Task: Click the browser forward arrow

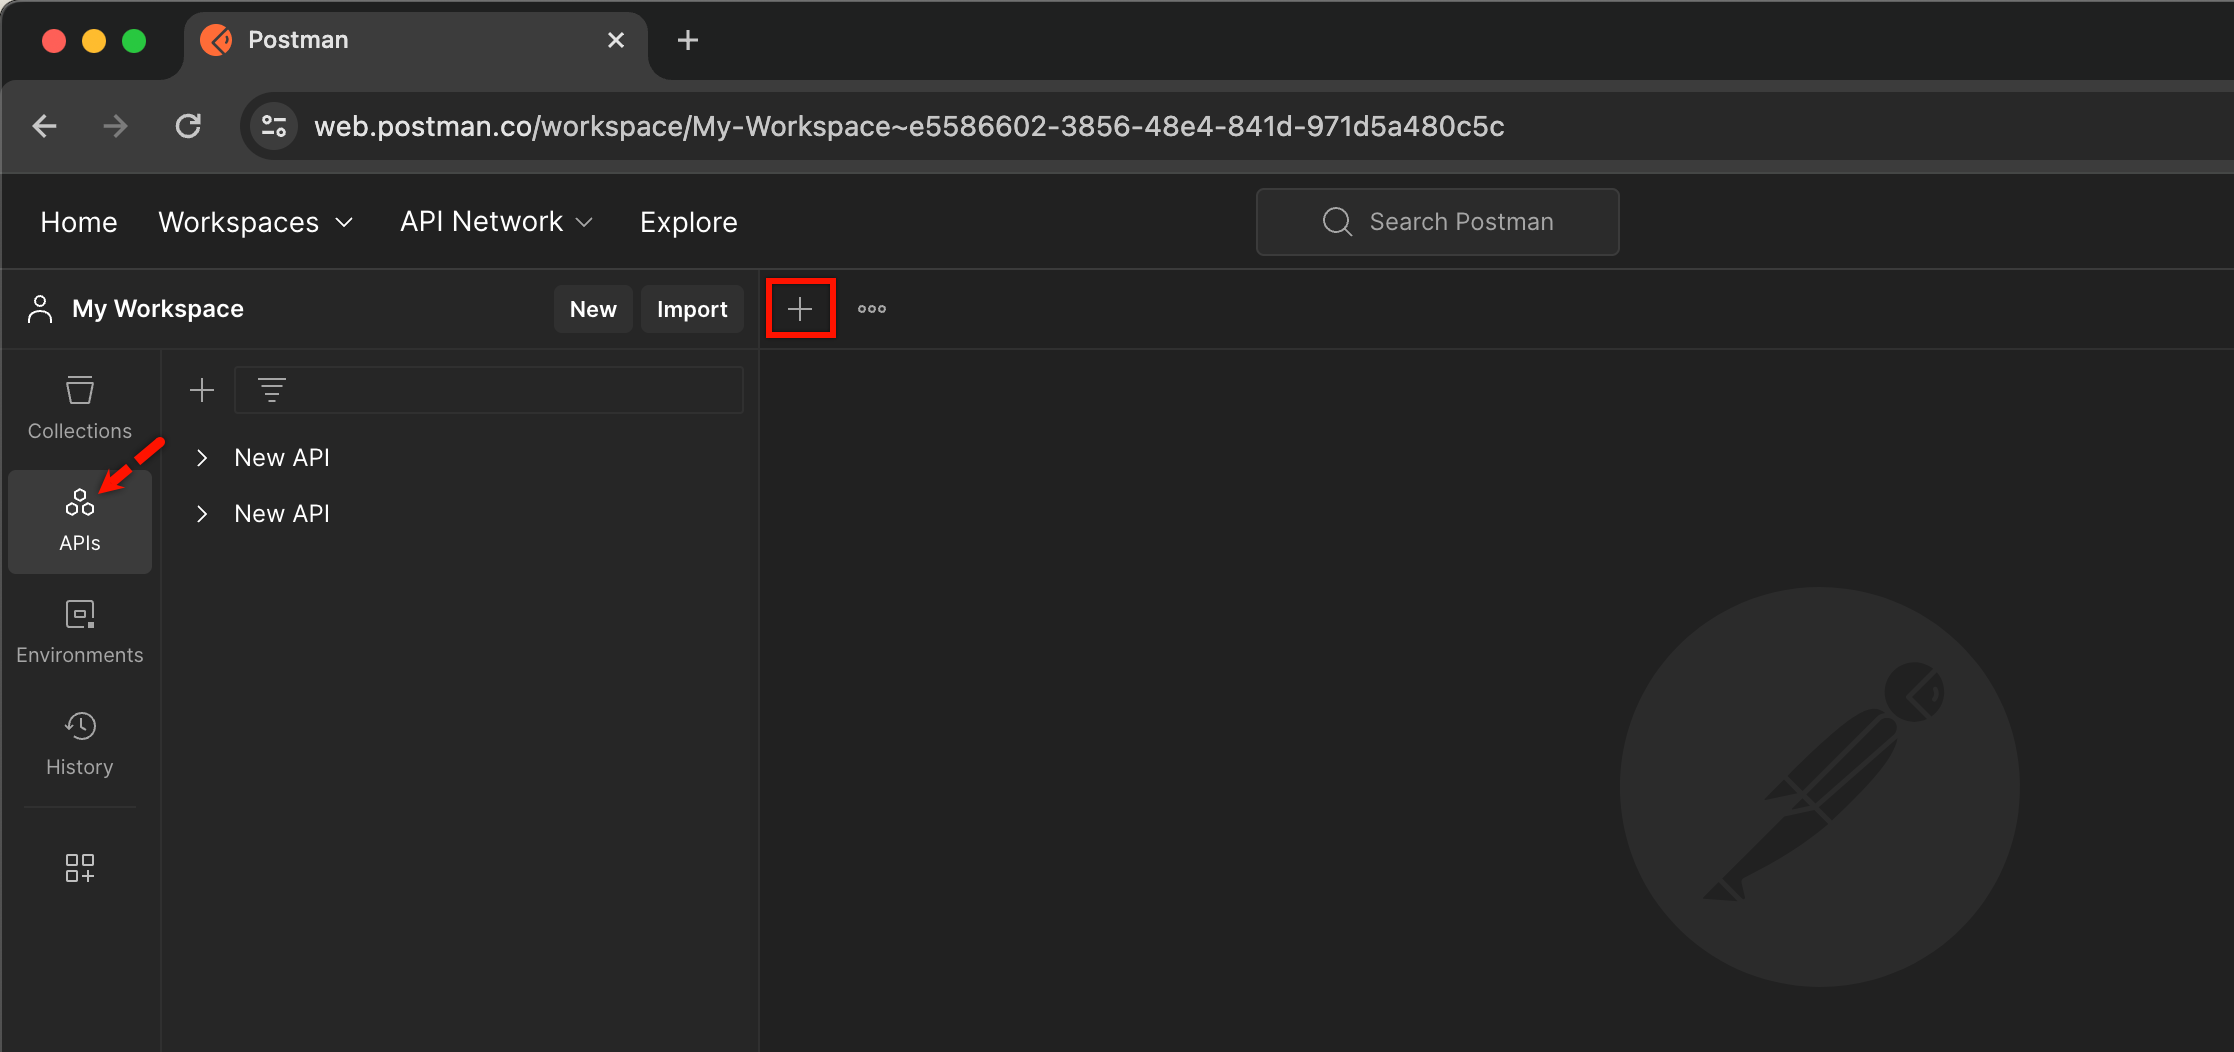Action: tap(116, 126)
